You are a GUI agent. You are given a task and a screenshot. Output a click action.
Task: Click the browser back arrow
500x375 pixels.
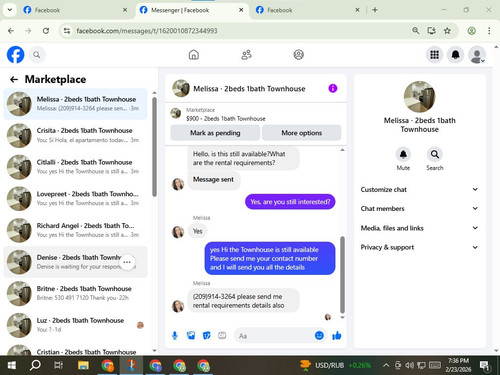(11, 31)
